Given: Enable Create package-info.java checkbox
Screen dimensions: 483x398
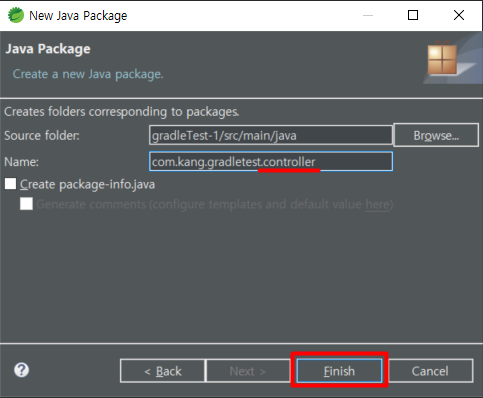Looking at the screenshot, I should click(10, 184).
